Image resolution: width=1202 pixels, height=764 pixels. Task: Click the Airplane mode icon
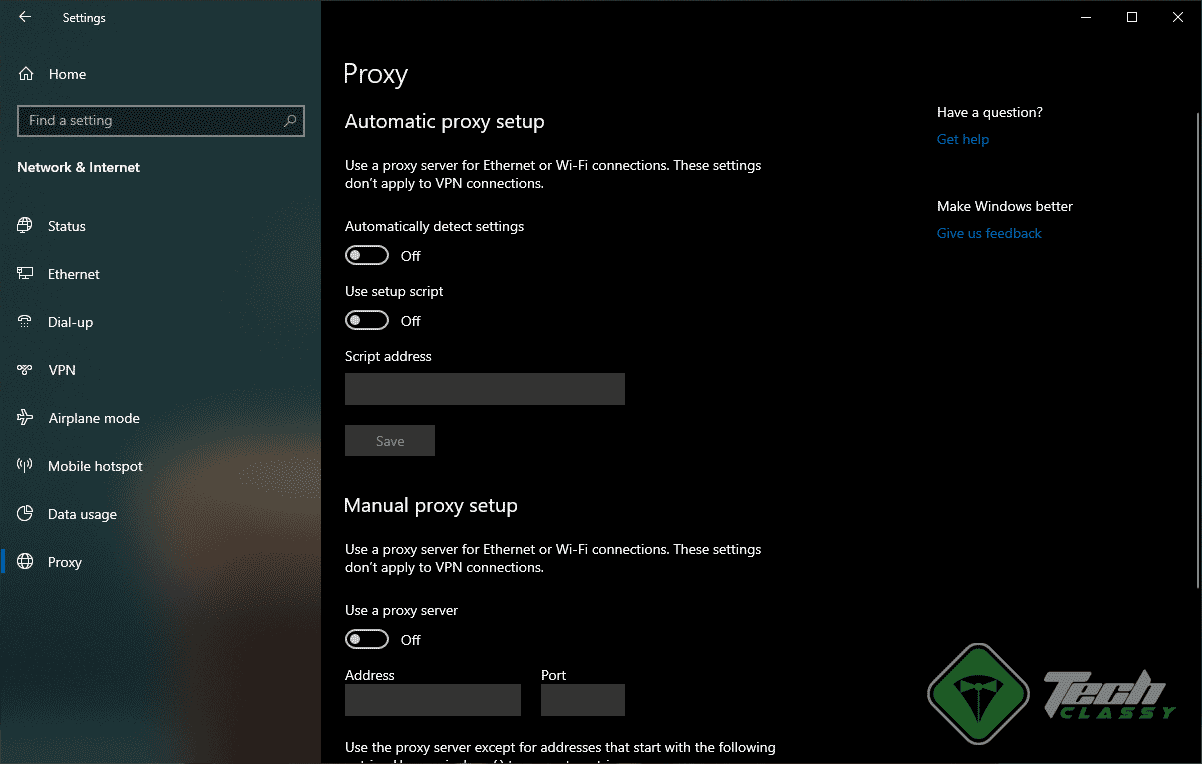coord(24,418)
